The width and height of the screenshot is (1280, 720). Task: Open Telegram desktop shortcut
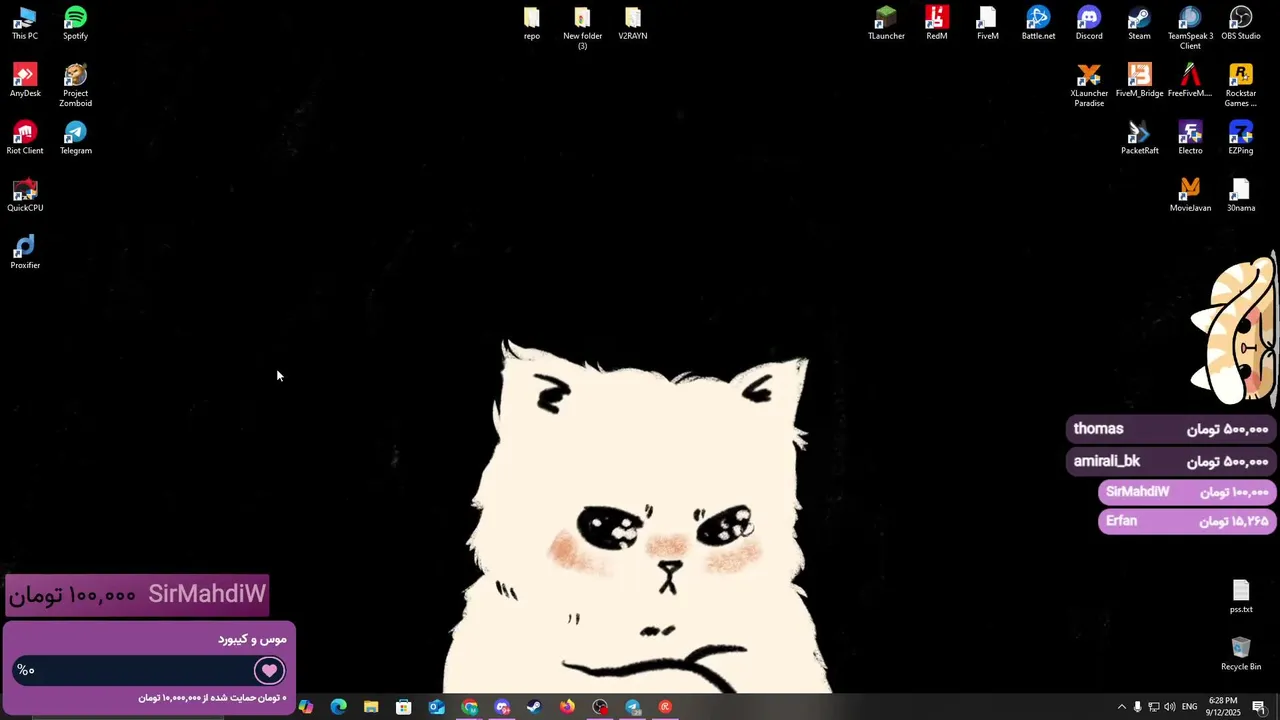pos(75,138)
